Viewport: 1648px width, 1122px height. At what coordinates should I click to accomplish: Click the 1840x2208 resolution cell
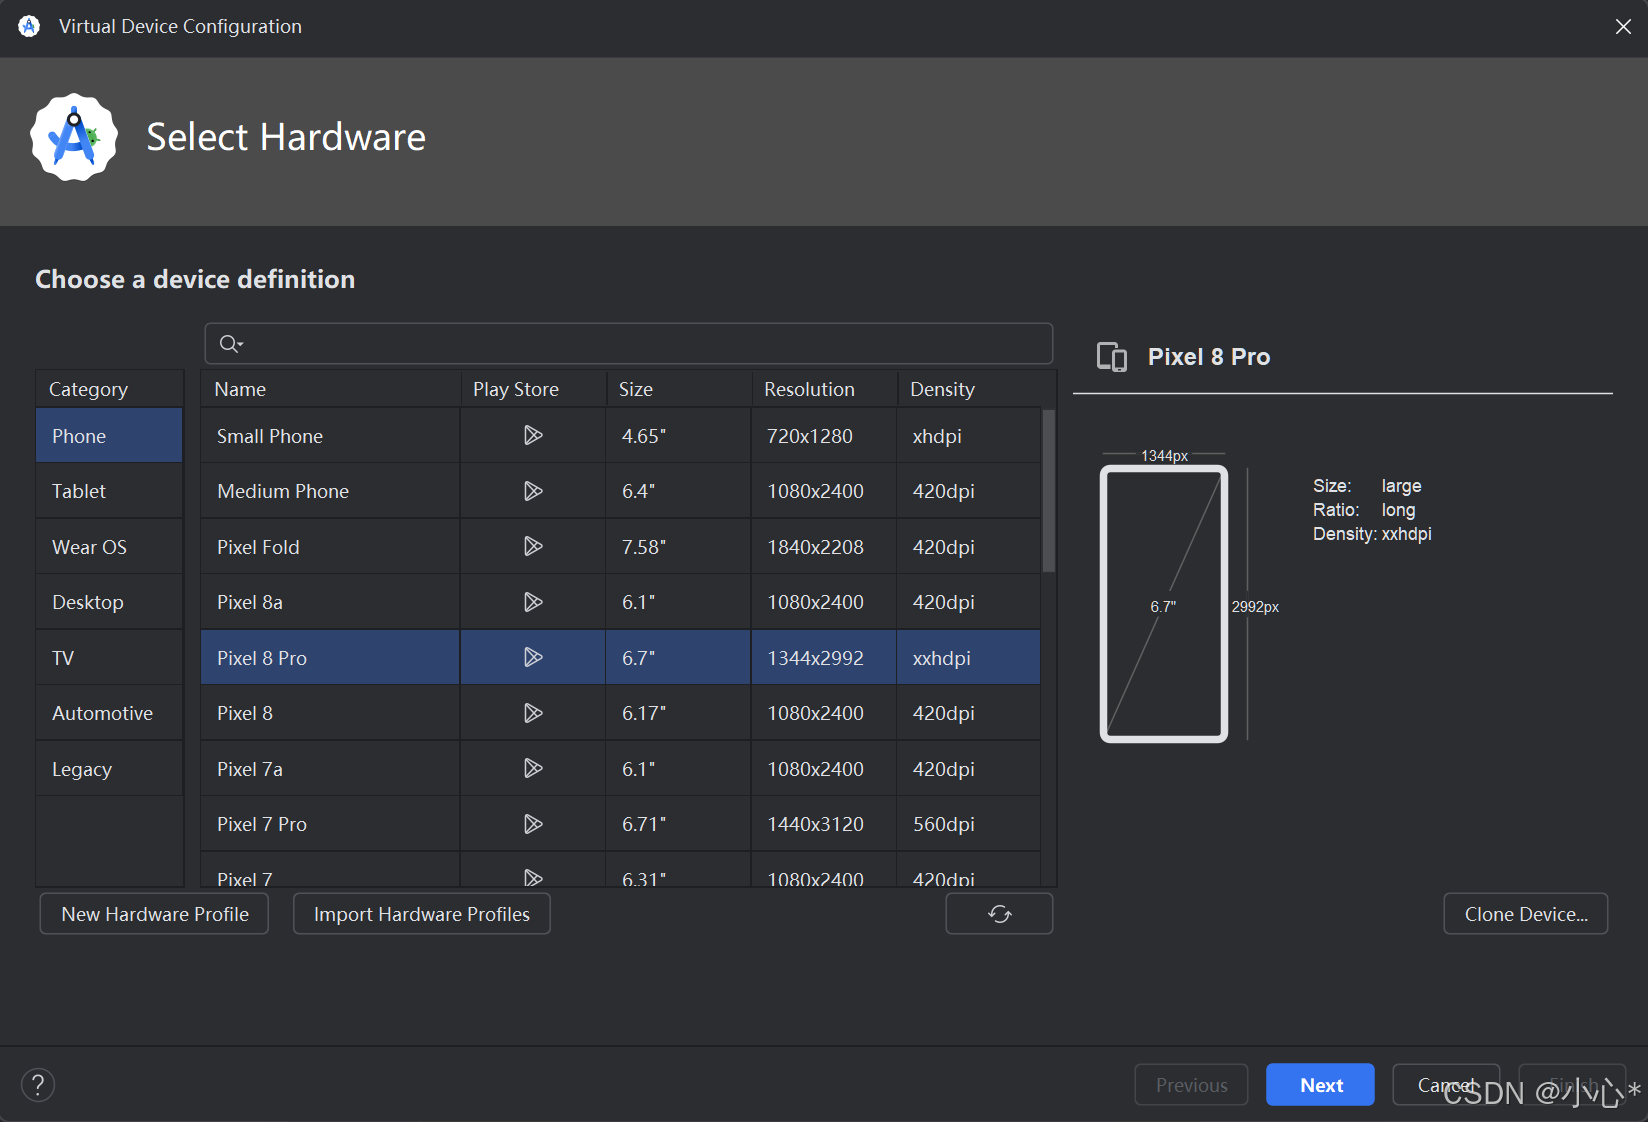(x=824, y=547)
